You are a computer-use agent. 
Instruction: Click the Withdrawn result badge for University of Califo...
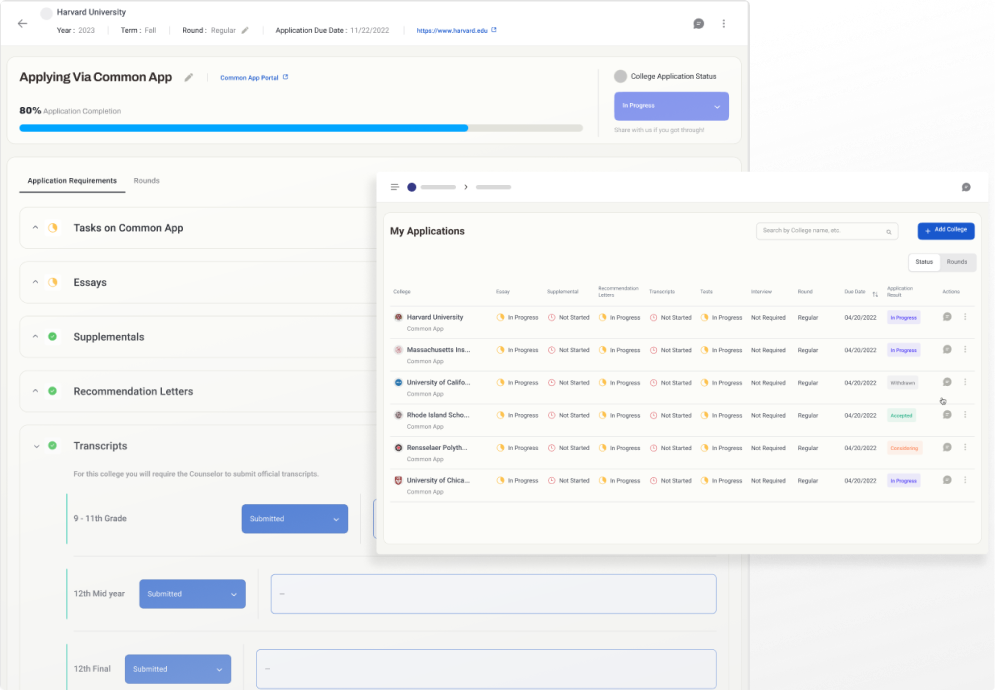902,383
